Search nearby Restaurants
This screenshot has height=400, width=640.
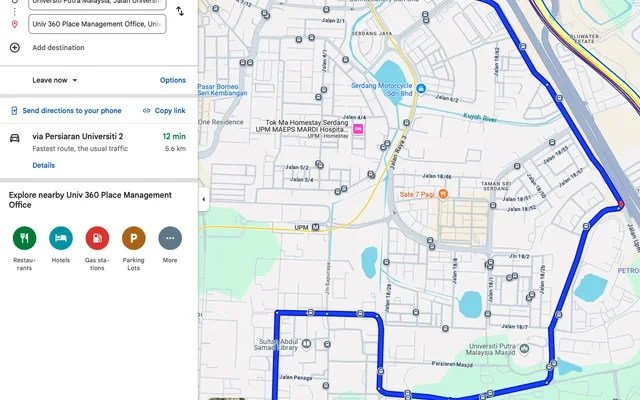(24, 238)
